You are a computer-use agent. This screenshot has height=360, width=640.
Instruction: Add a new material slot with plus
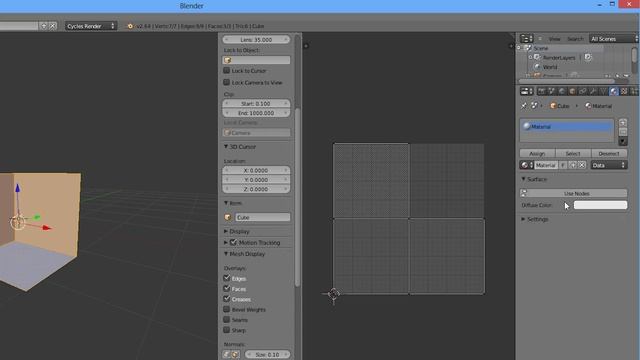point(623,123)
